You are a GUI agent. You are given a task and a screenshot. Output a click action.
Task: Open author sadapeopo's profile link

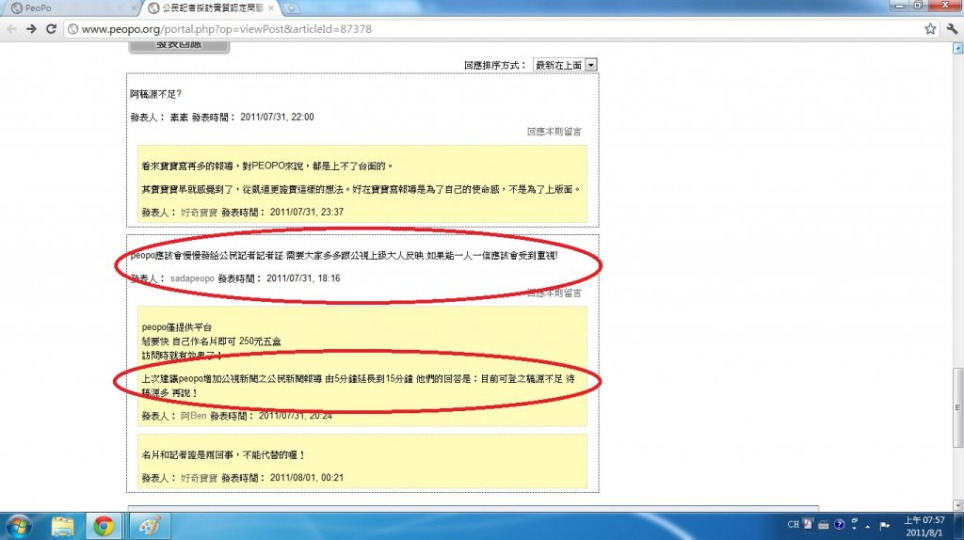click(192, 278)
